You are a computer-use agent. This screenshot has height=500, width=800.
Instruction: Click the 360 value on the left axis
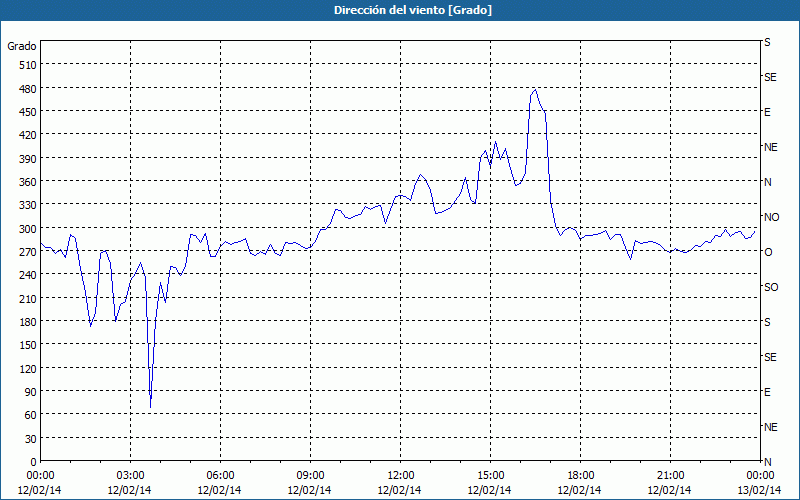pyautogui.click(x=28, y=182)
